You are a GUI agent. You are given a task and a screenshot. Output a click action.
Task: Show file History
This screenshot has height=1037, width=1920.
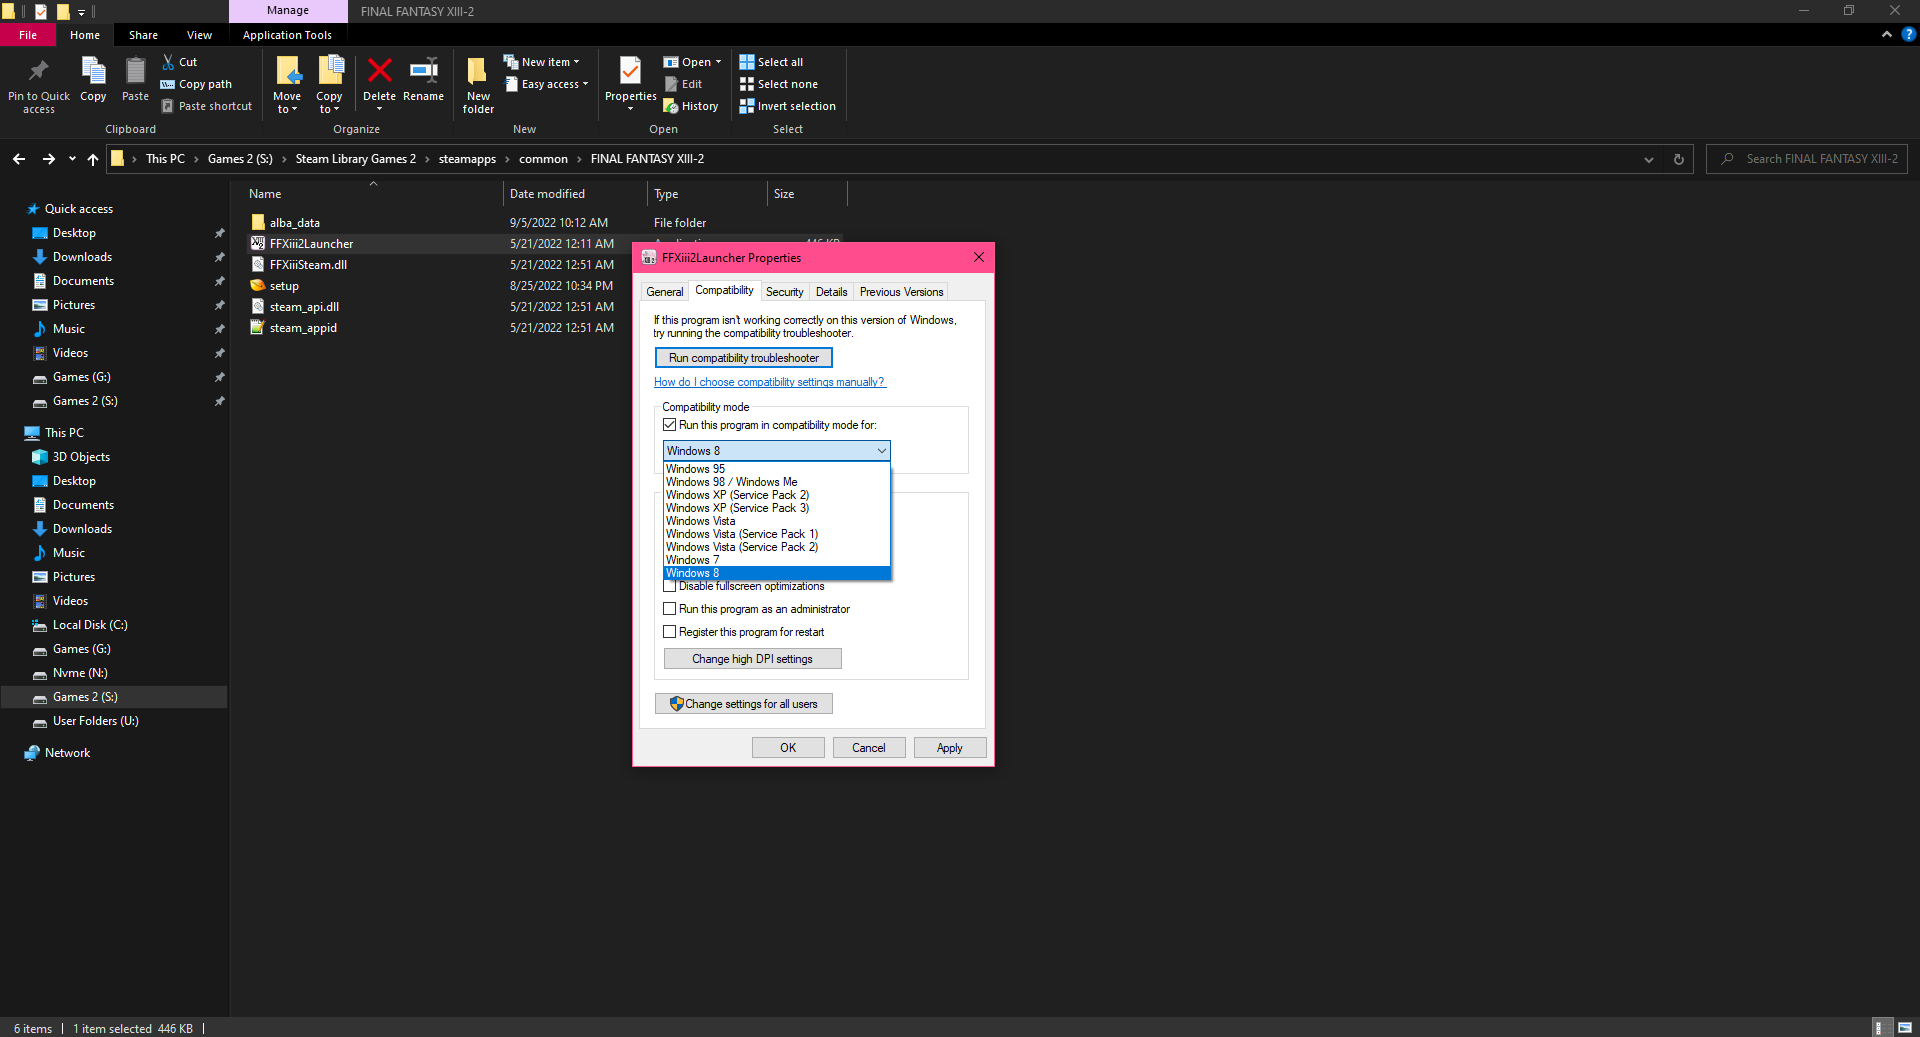tap(691, 106)
